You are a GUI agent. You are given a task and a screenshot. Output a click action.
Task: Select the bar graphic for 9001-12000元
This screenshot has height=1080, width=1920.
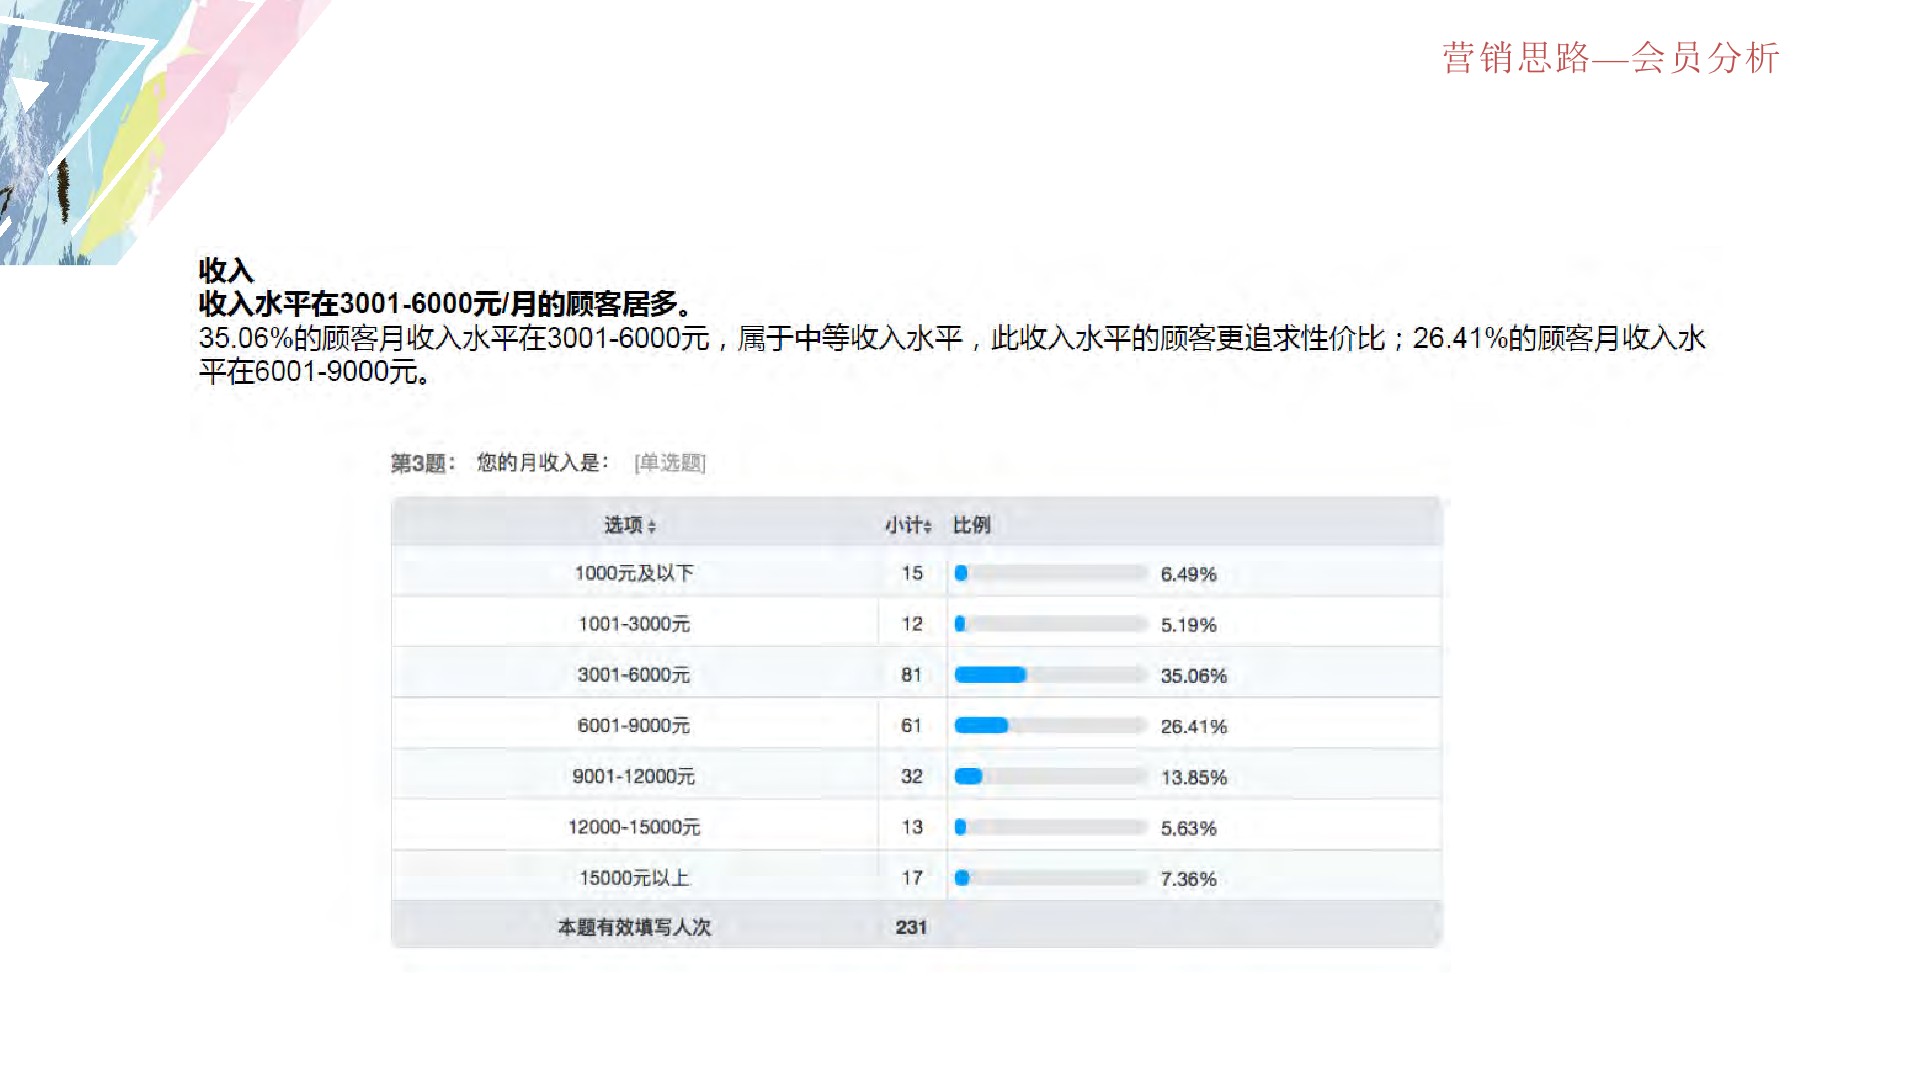[970, 777]
